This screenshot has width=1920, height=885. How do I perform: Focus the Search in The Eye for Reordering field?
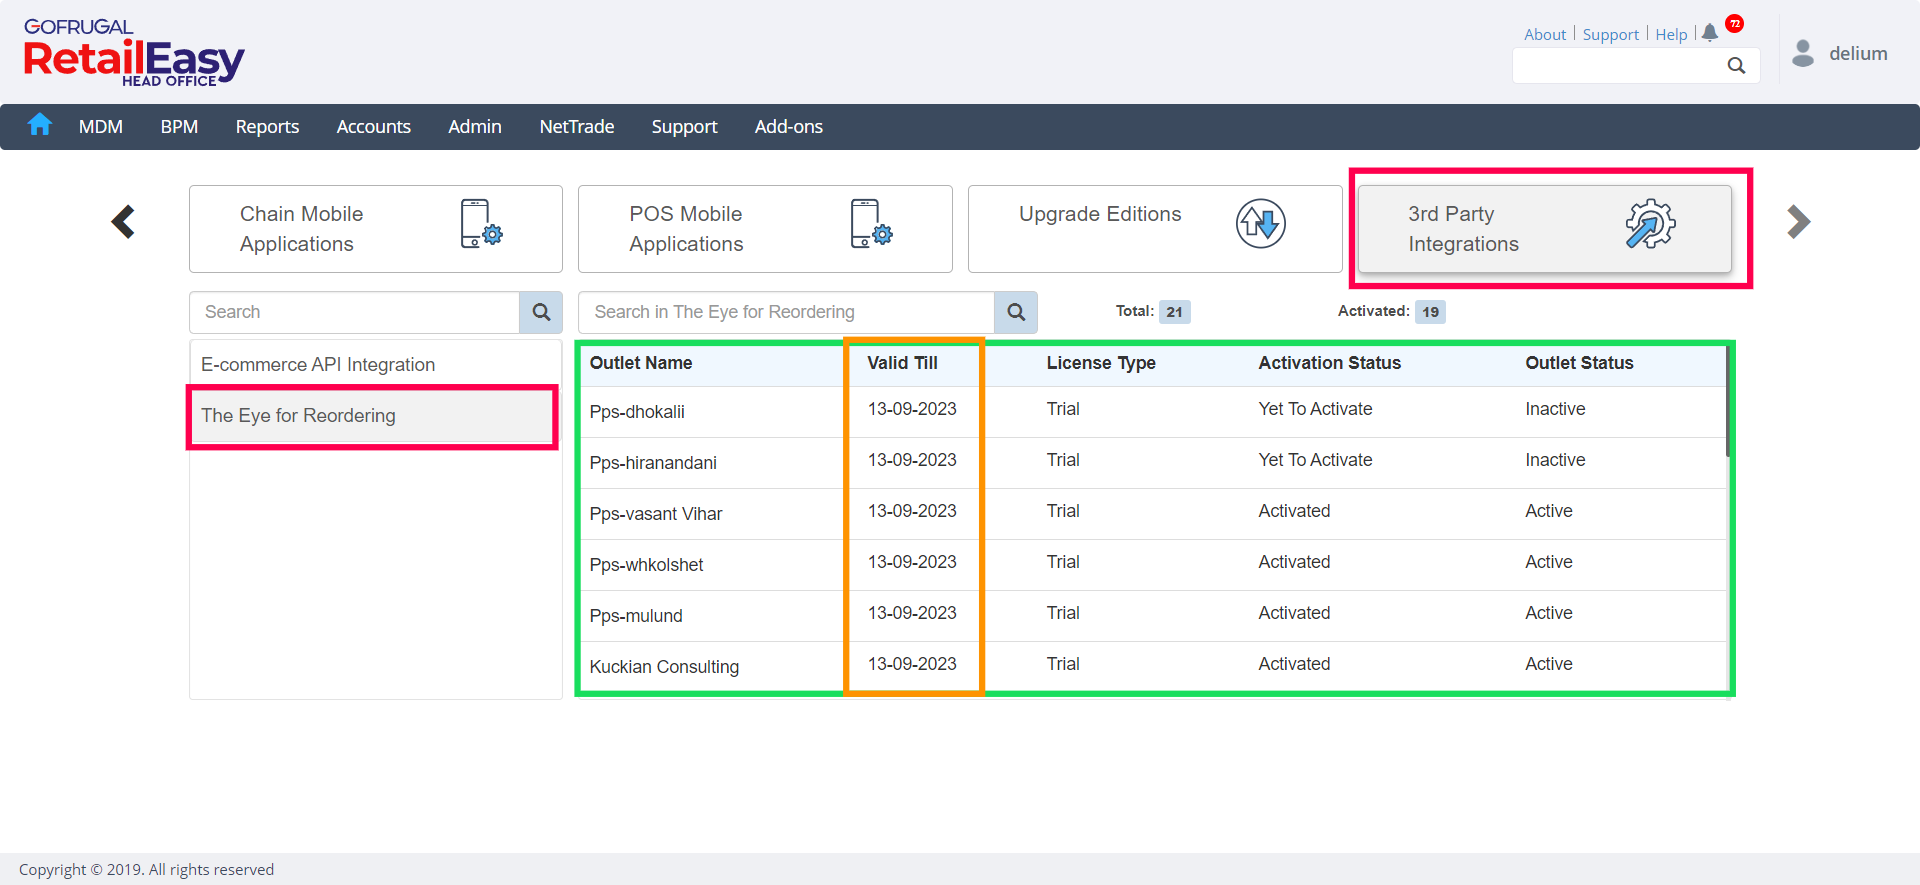(x=786, y=312)
